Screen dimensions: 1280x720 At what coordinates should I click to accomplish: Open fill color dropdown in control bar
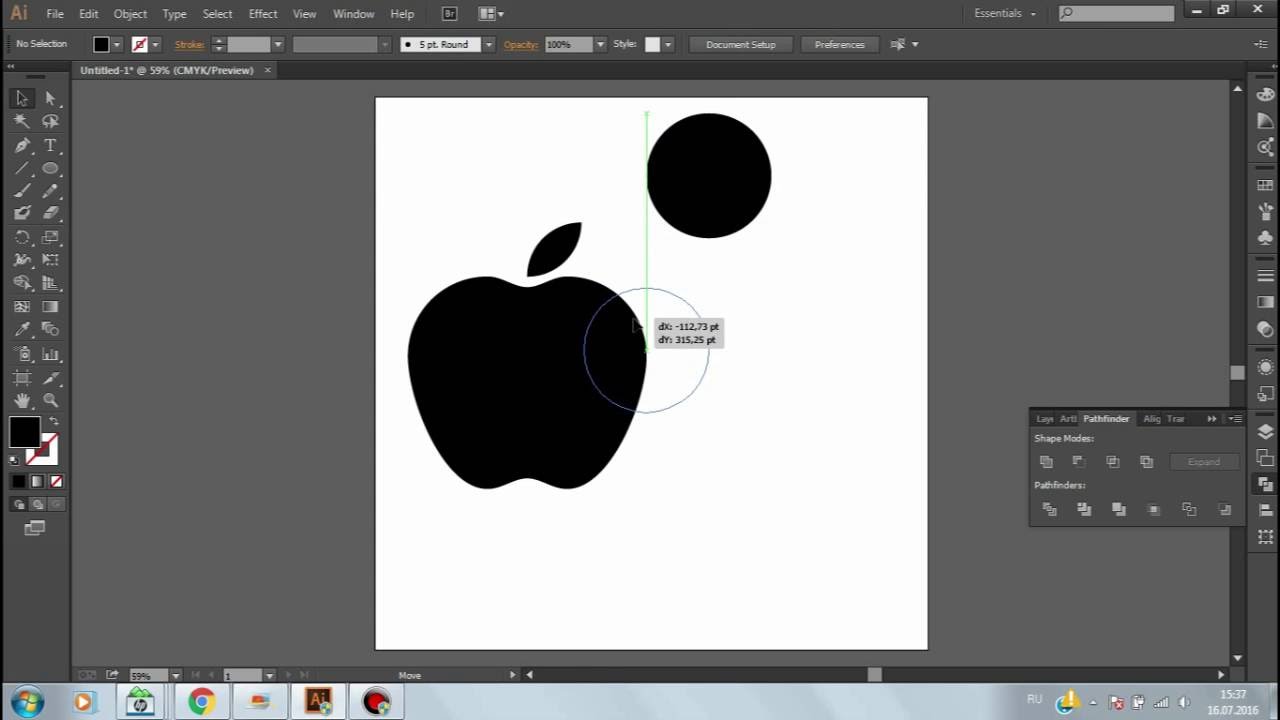pyautogui.click(x=117, y=44)
